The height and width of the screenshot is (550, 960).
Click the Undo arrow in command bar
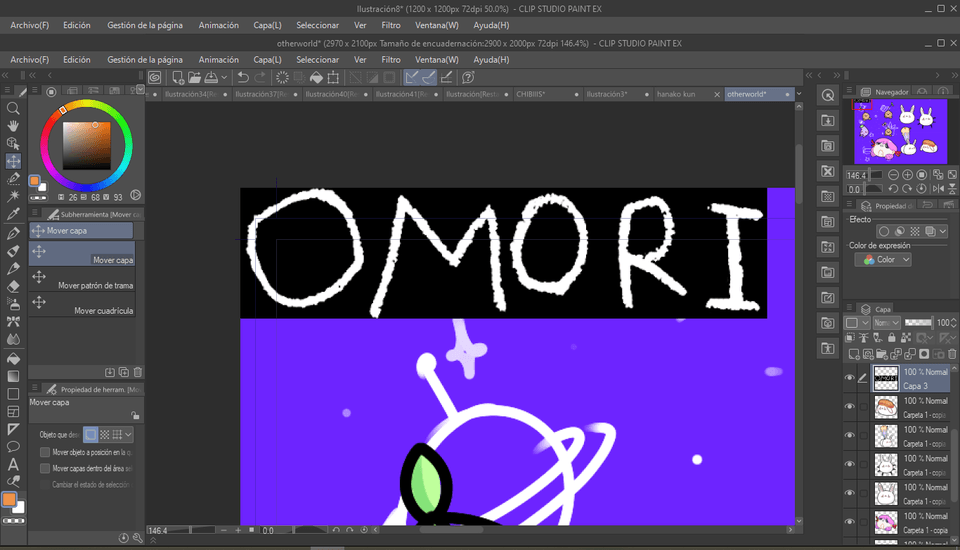(243, 77)
